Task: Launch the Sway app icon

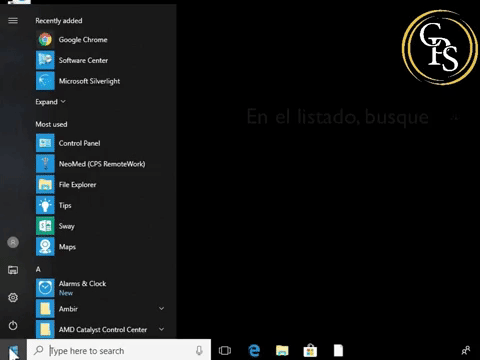Action: (x=45, y=226)
